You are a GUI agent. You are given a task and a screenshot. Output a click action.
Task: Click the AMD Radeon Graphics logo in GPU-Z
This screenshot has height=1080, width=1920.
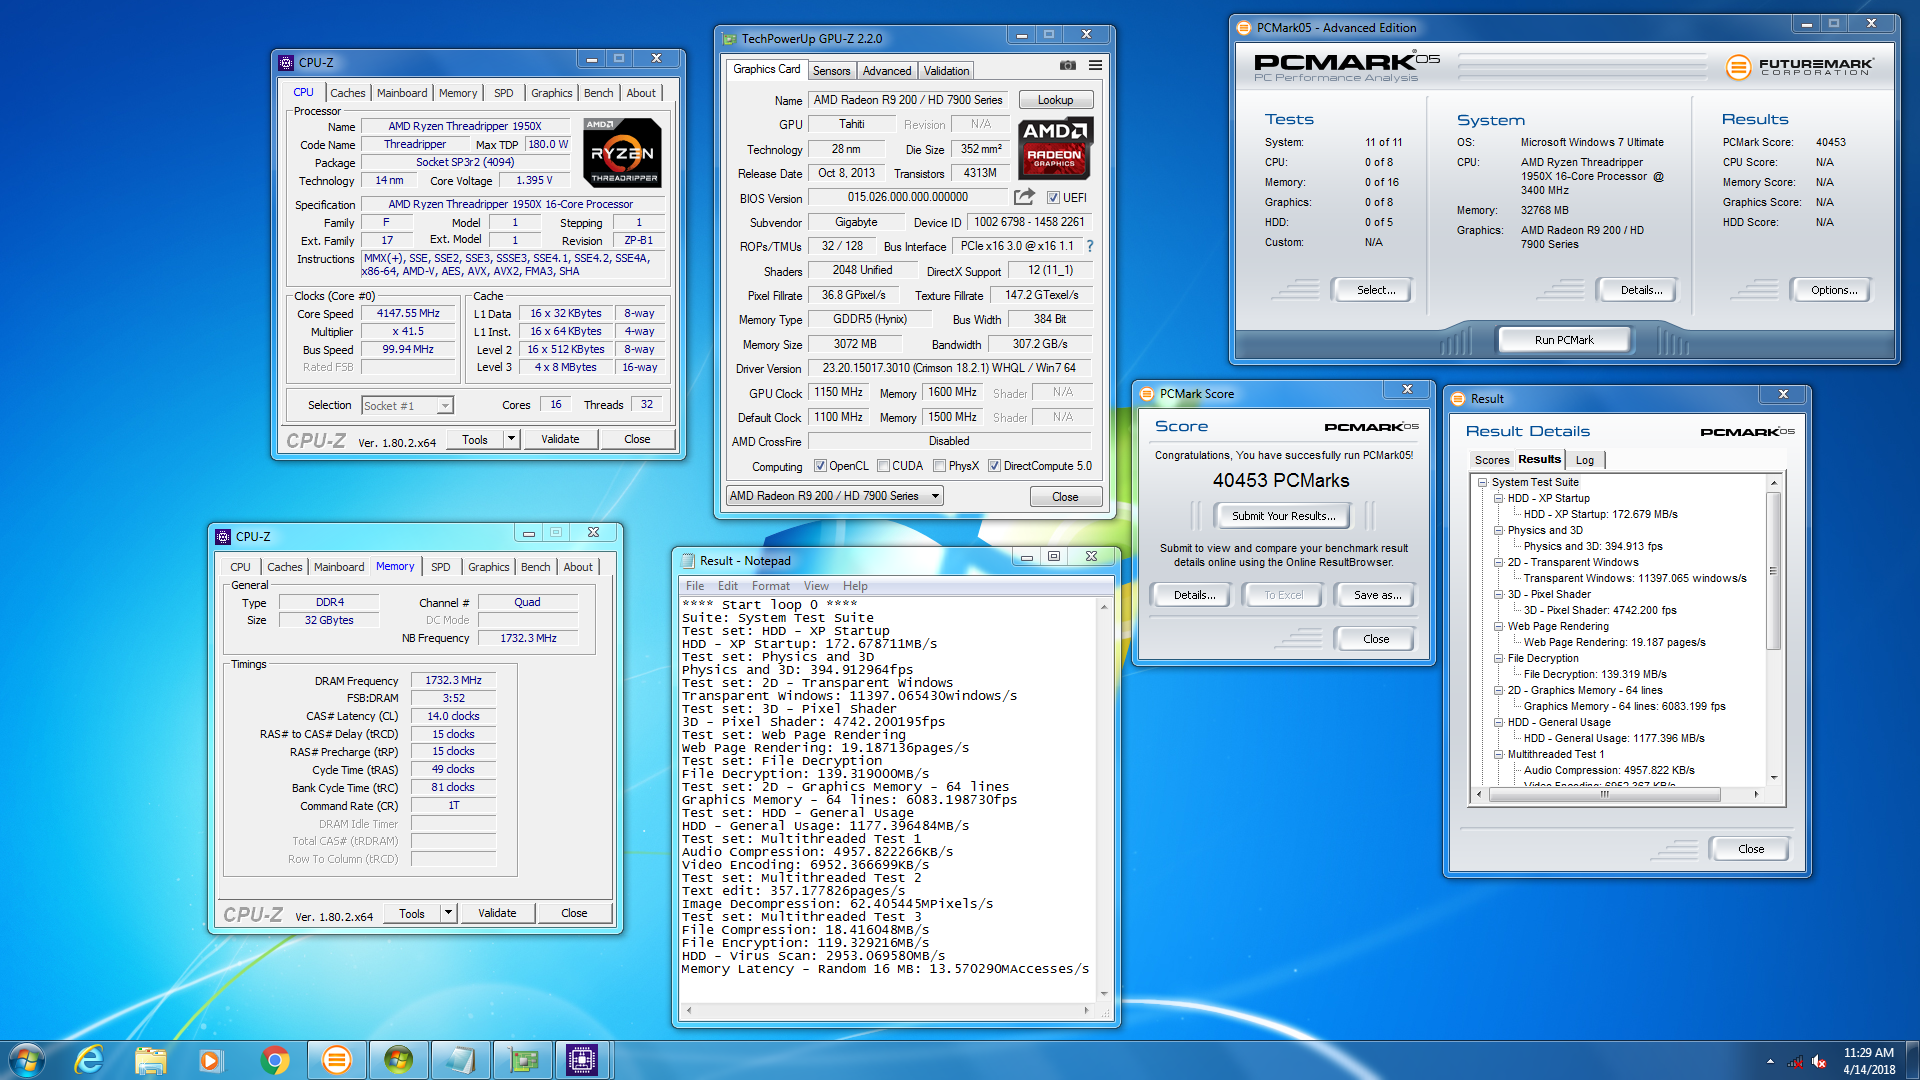[x=1055, y=148]
